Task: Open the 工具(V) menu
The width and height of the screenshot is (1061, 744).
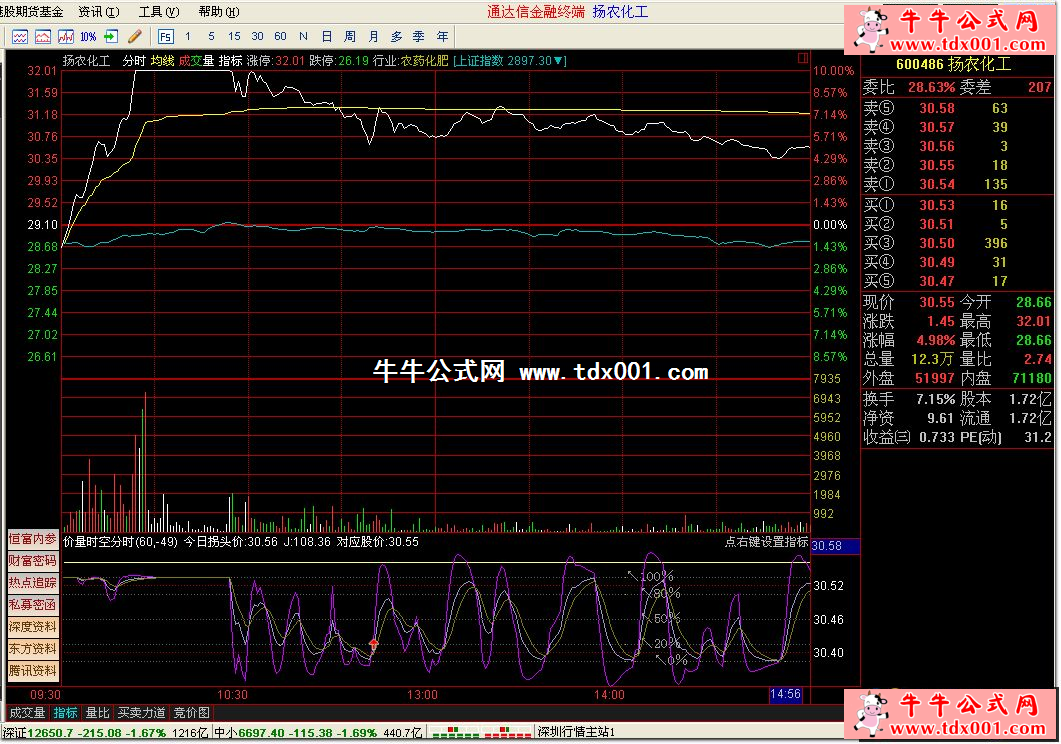Action: click(159, 11)
